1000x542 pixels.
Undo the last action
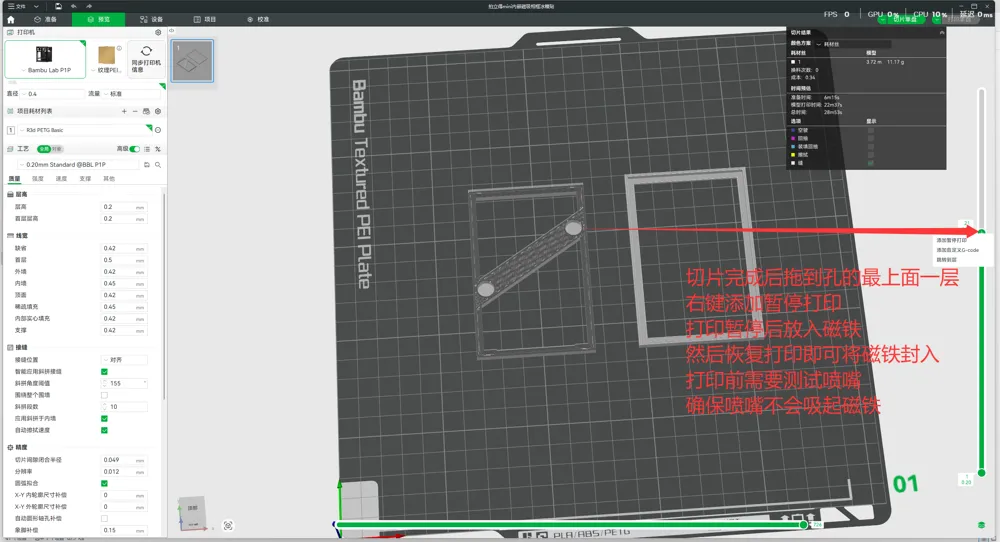[x=74, y=6]
